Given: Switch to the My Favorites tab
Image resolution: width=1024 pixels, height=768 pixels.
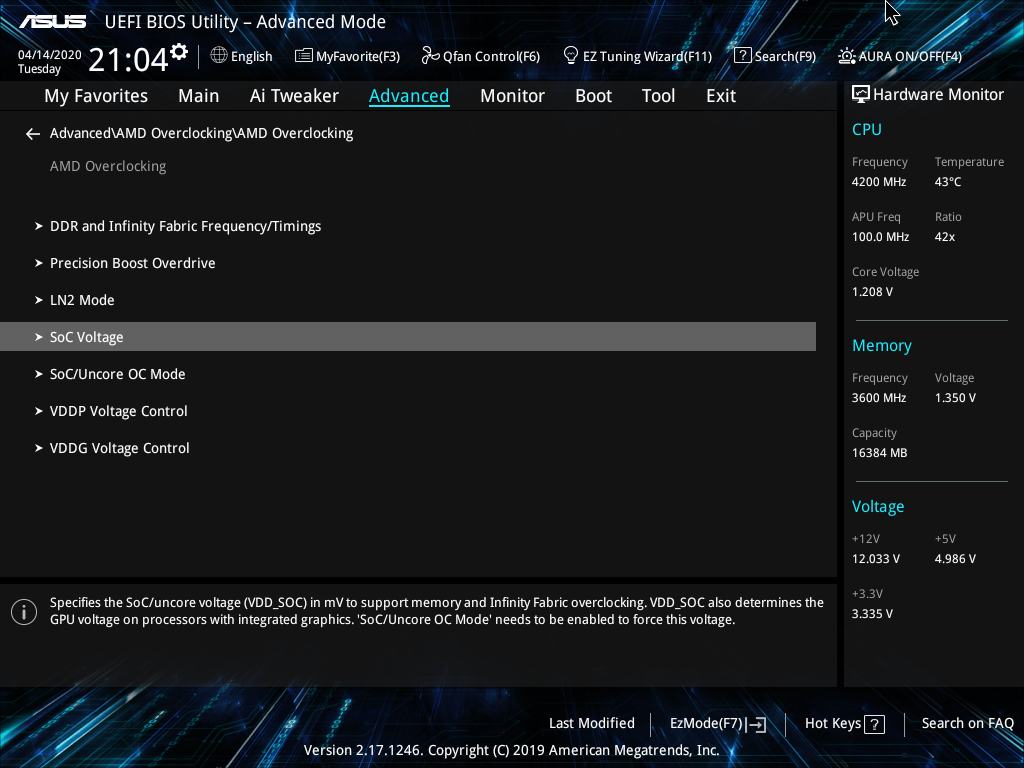Looking at the screenshot, I should tap(96, 96).
